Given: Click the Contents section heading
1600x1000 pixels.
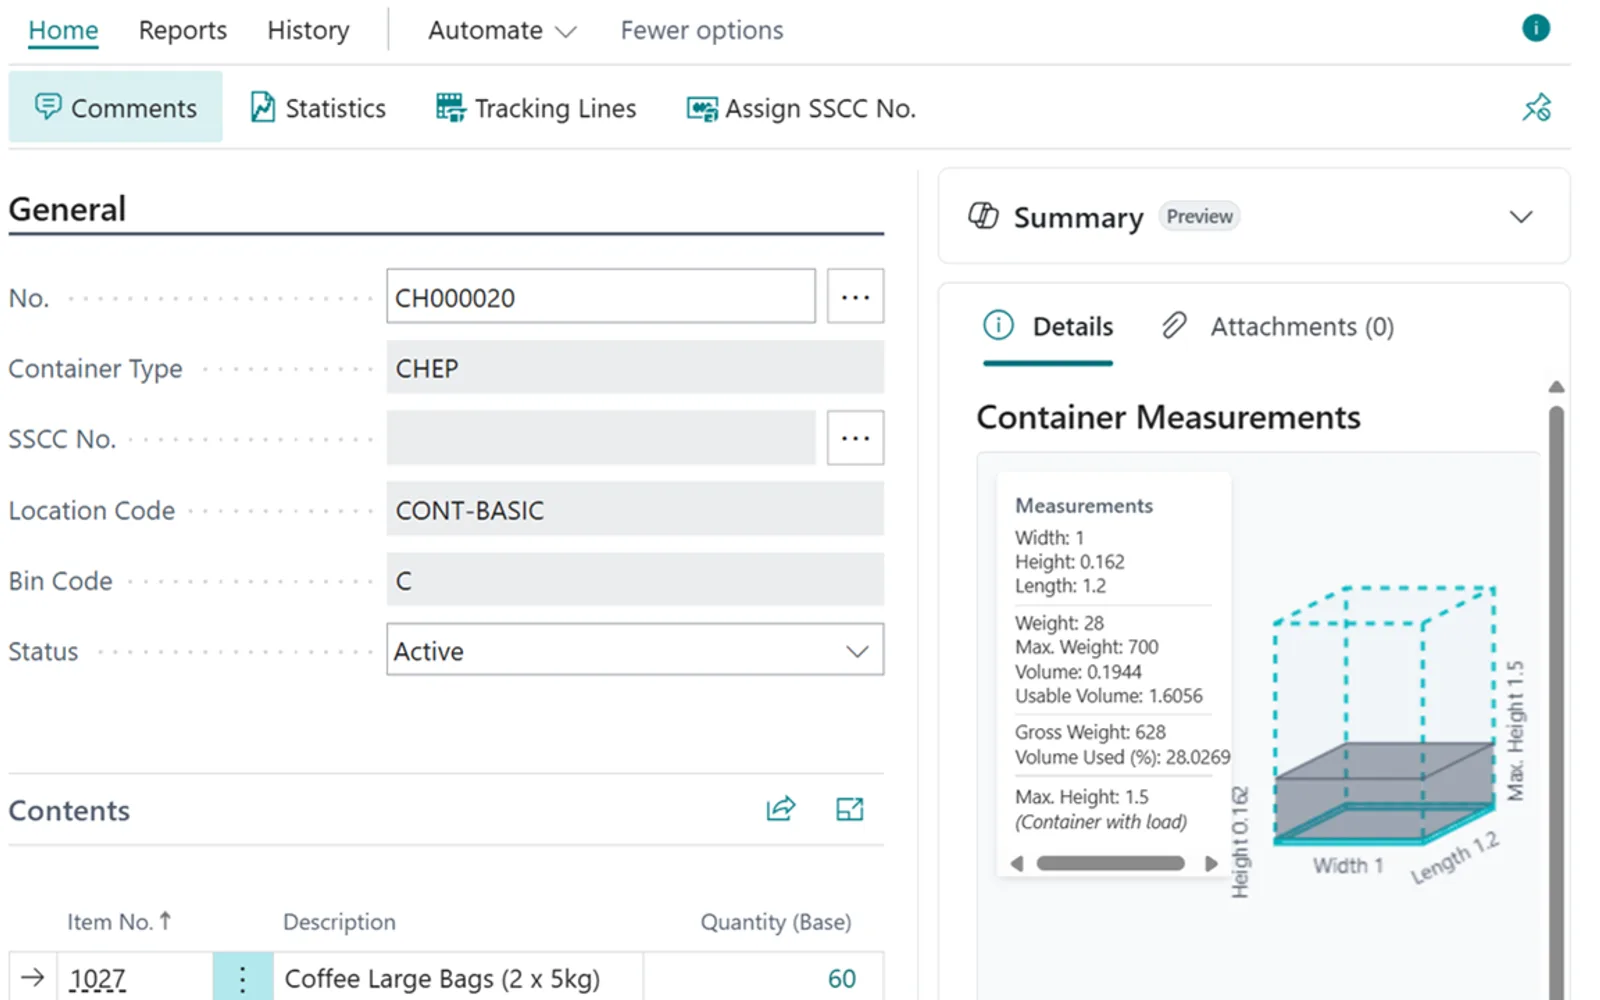Looking at the screenshot, I should pyautogui.click(x=69, y=810).
